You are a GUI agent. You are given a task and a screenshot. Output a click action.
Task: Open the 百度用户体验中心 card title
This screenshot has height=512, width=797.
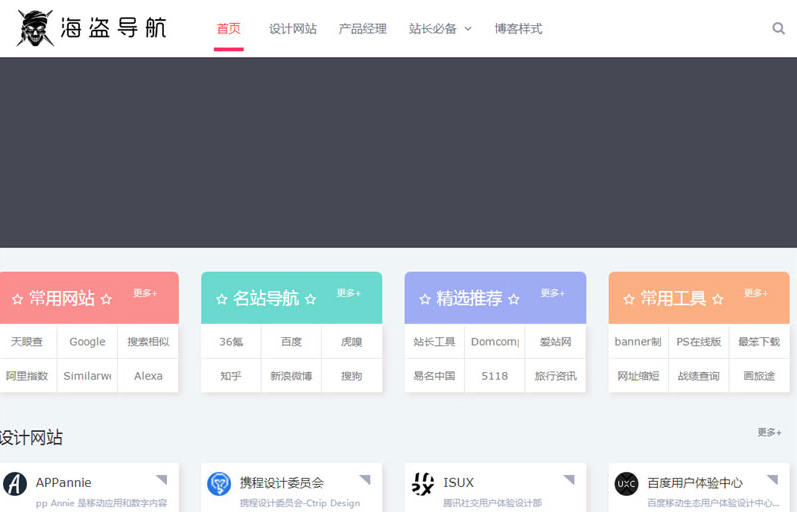point(695,483)
